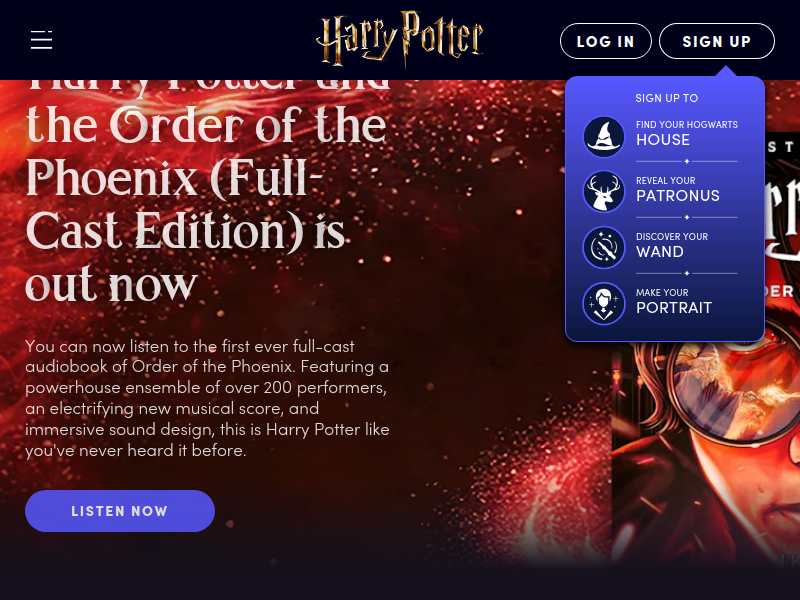Click the Sign Up button
This screenshot has height=600, width=800.
point(717,41)
